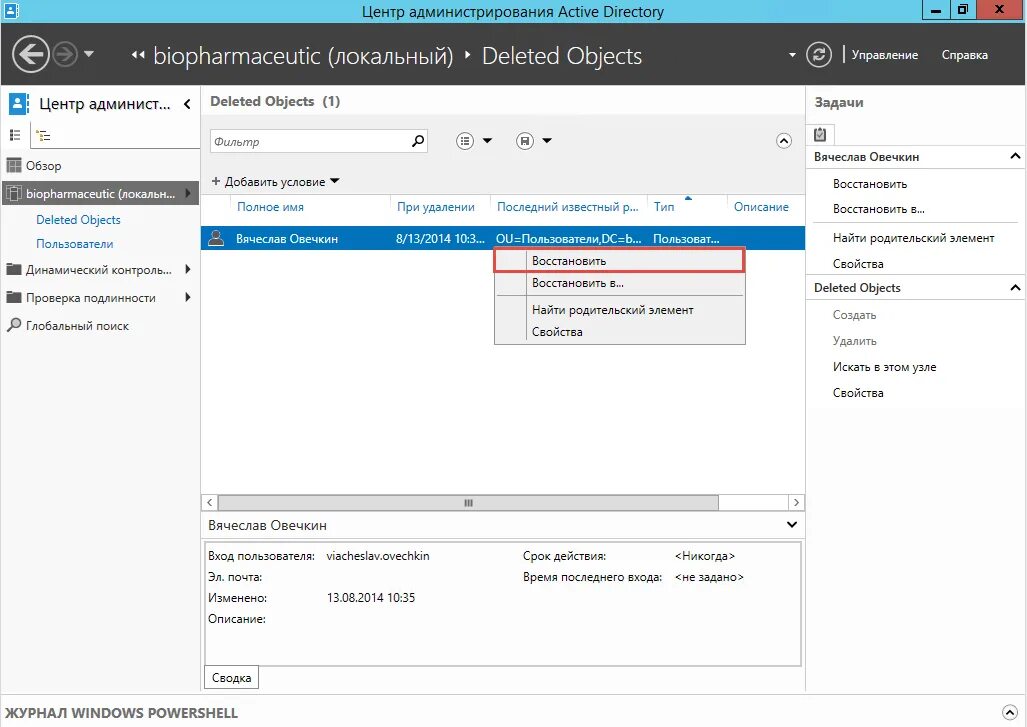Choose Восстановить in context menu
Screen dimensions: 1027x727
click(619, 261)
